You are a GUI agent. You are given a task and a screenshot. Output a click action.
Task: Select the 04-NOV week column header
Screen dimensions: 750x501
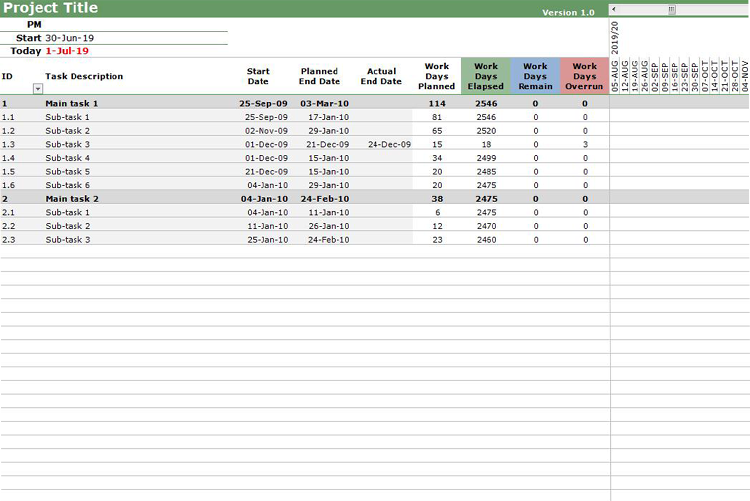(744, 75)
